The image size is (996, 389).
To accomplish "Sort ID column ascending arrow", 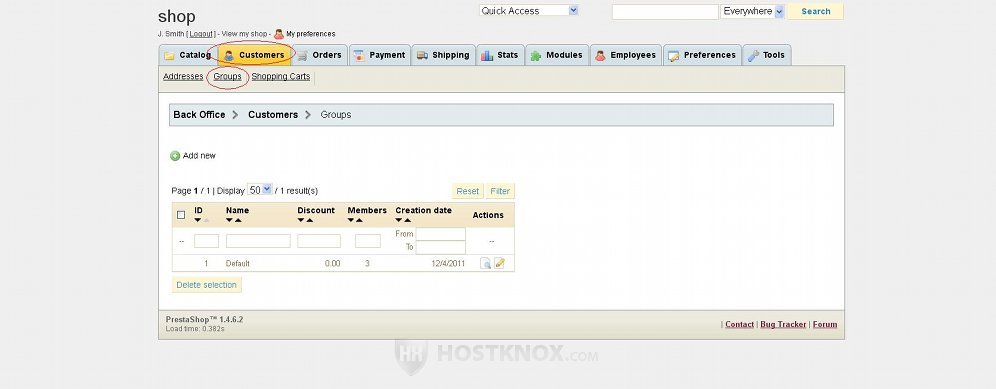I will [206, 221].
